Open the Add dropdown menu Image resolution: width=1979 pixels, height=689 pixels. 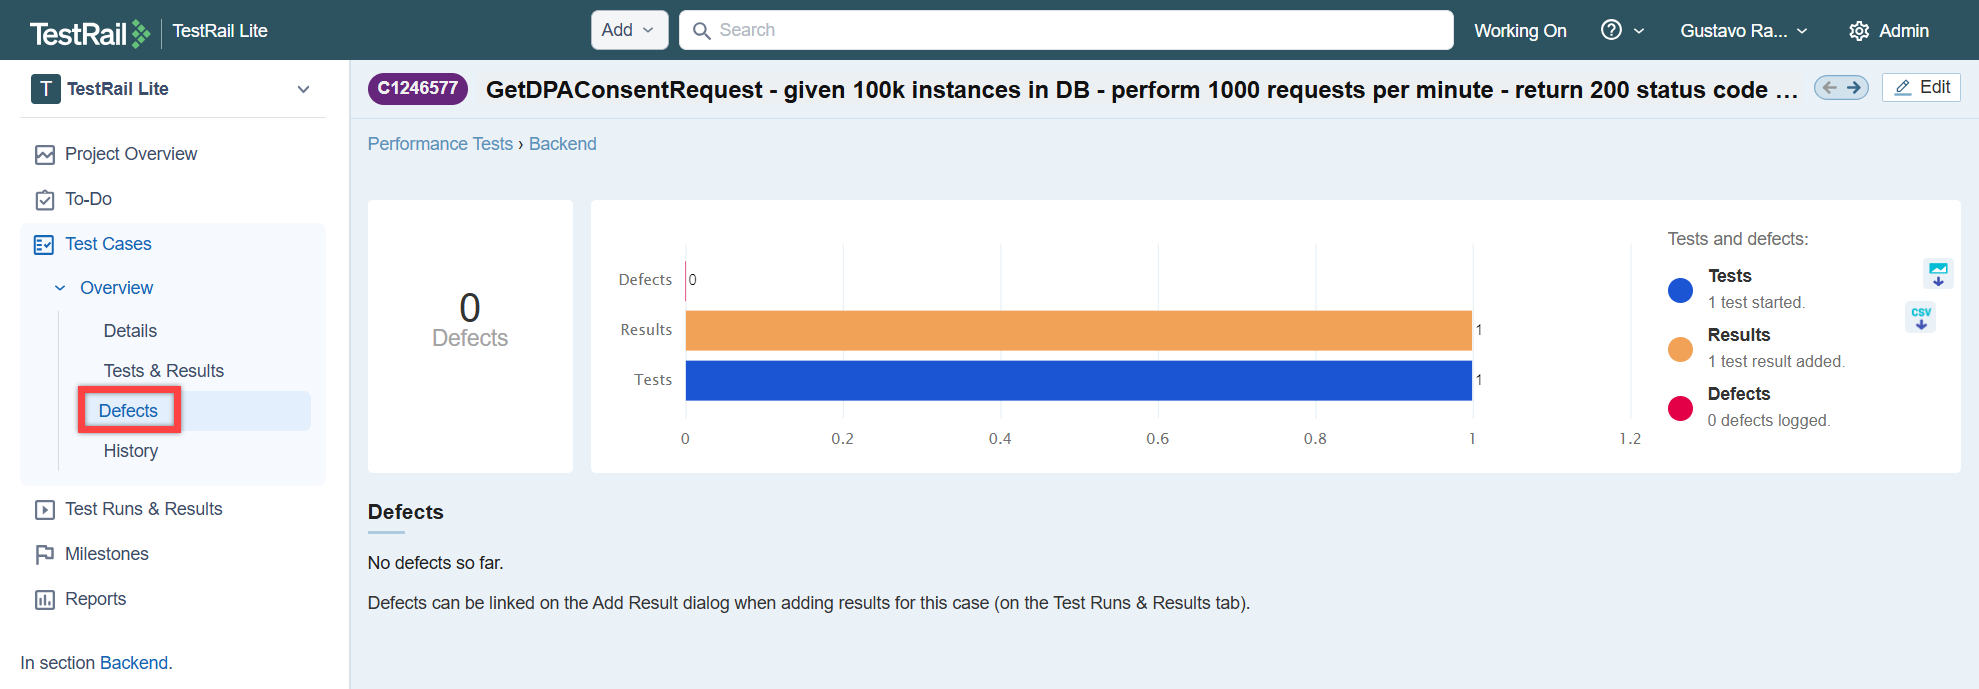tap(627, 30)
